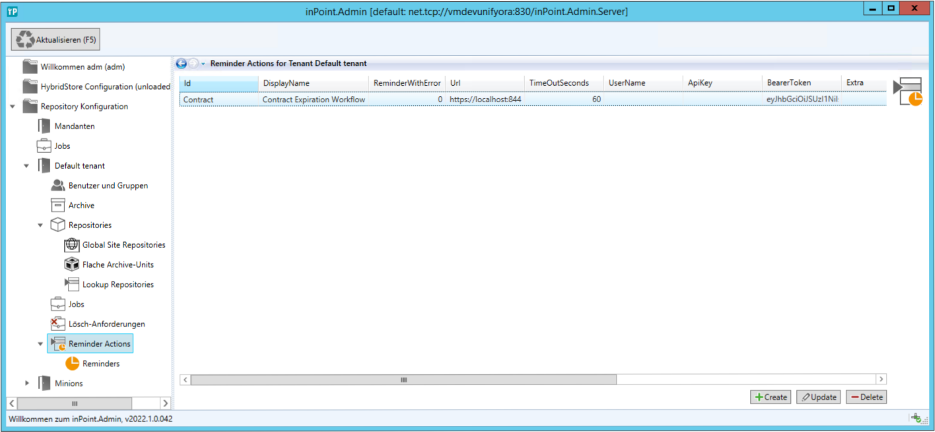Expand the Minions node
Image resolution: width=935 pixels, height=432 pixels.
27,383
